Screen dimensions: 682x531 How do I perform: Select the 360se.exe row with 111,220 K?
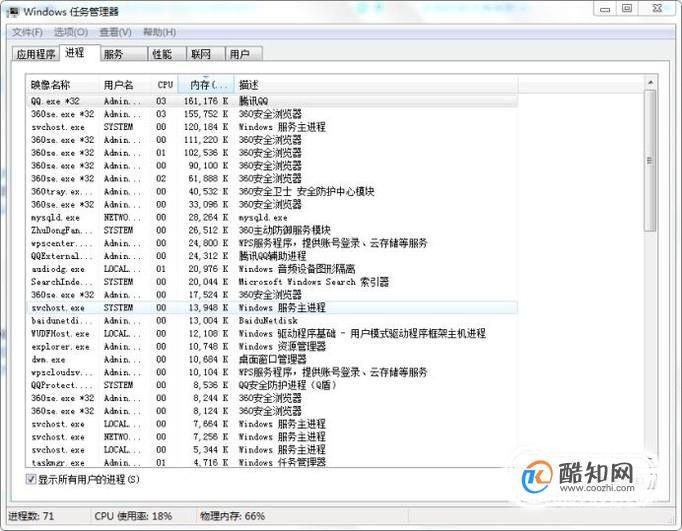[272, 140]
